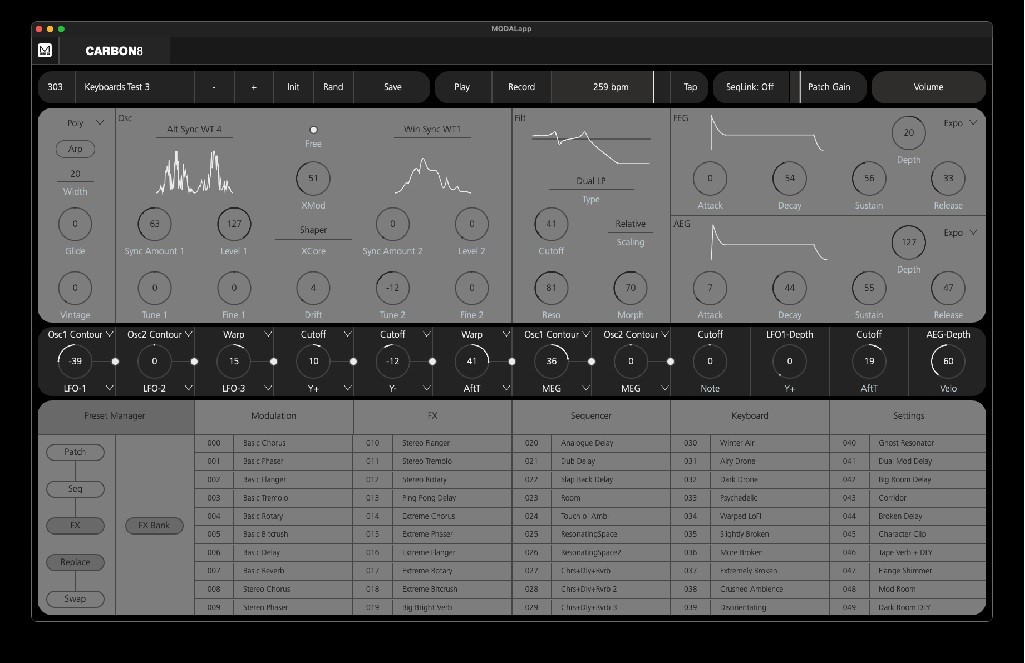Viewport: 1025px width, 663px height.
Task: Toggle the Seq preset type button
Action: [75, 489]
